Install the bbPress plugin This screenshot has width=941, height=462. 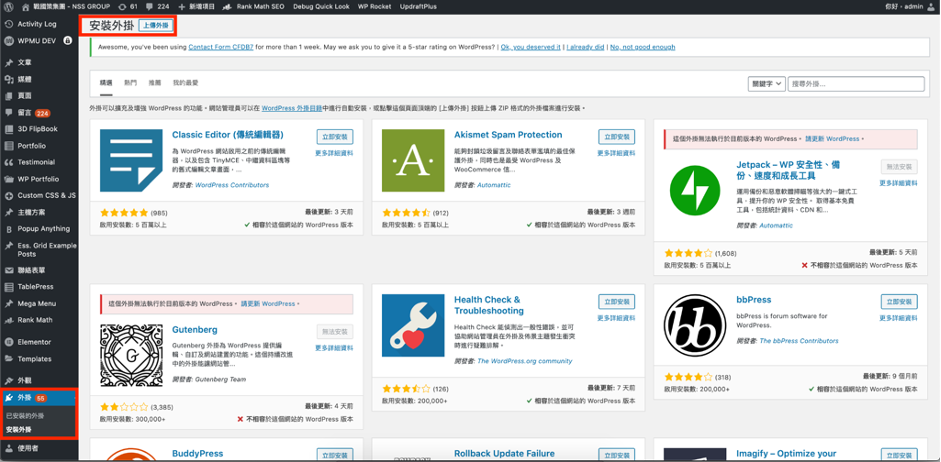tap(899, 302)
